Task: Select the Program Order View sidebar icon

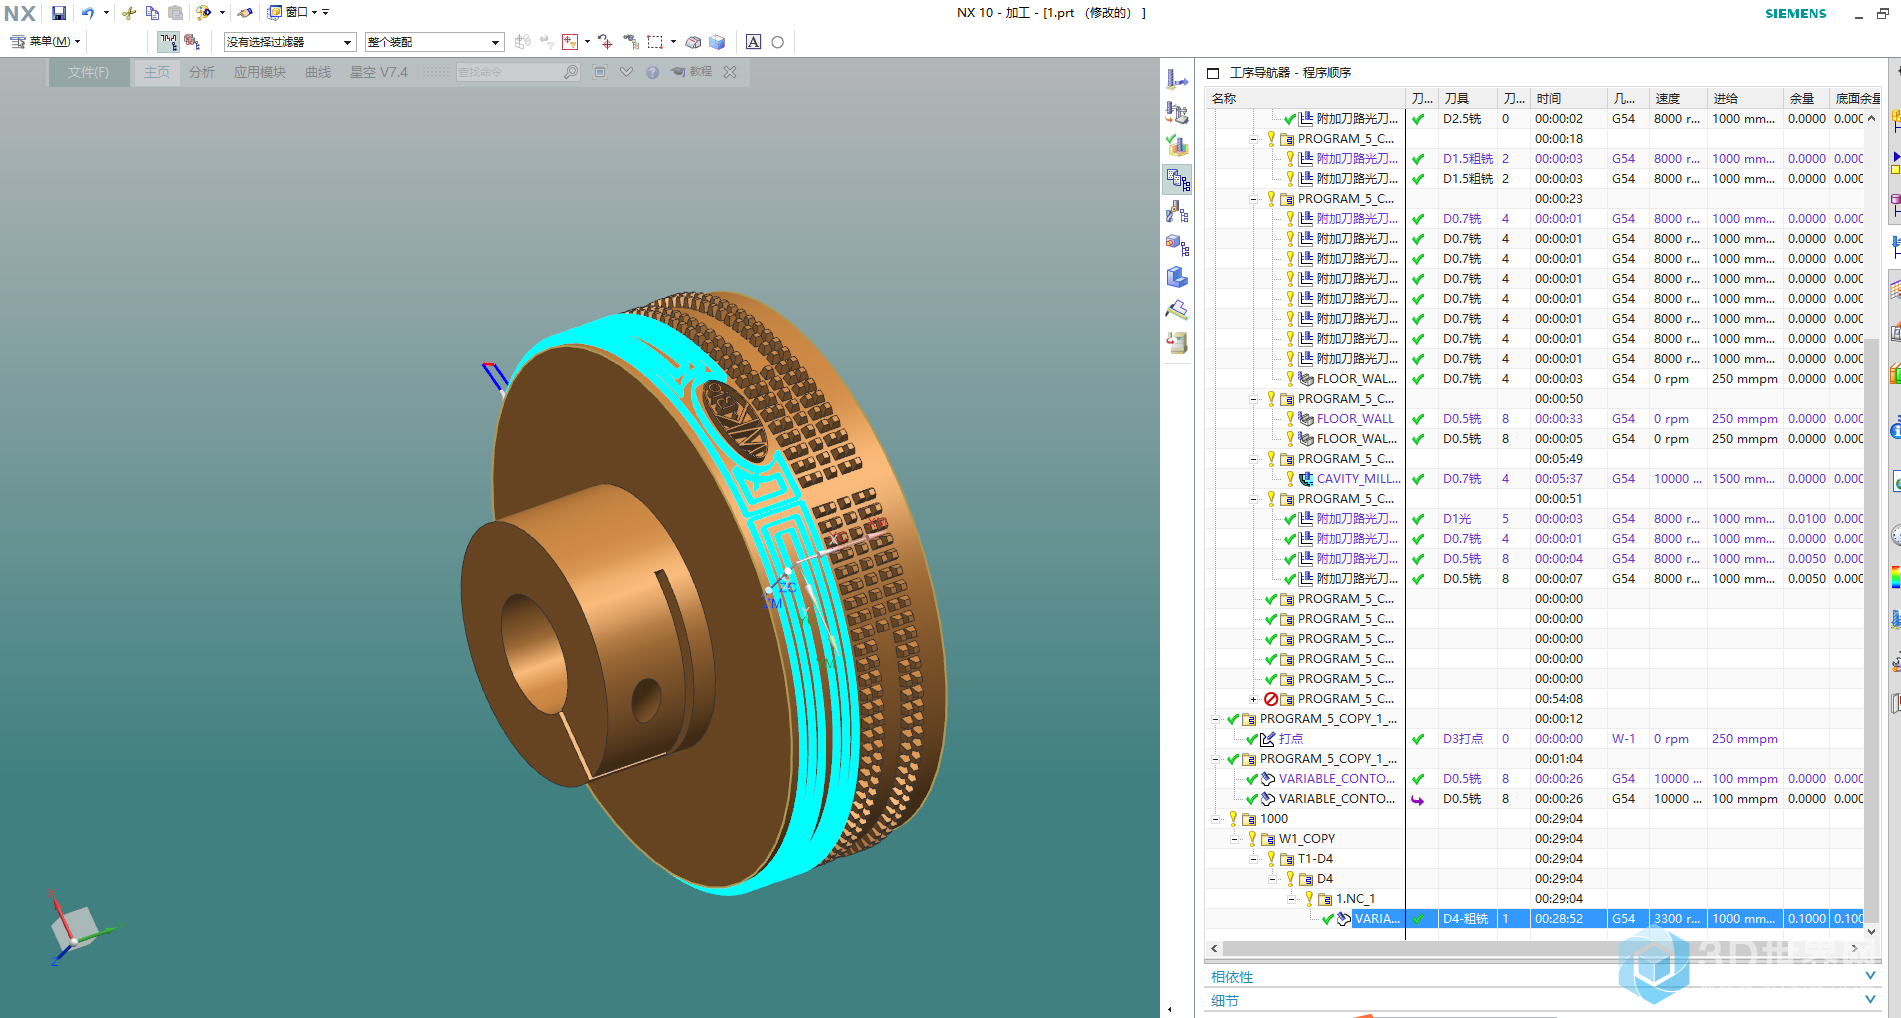Action: click(x=1178, y=180)
